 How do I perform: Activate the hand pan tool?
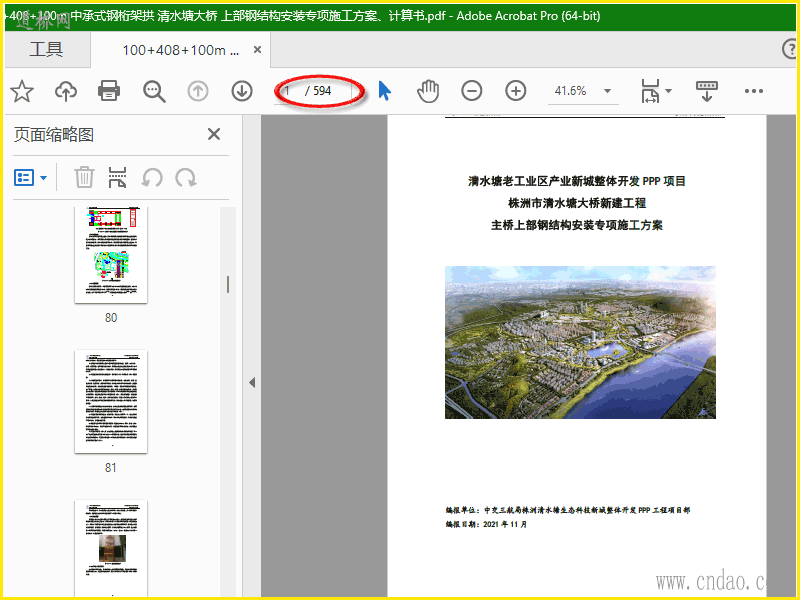pyautogui.click(x=428, y=91)
